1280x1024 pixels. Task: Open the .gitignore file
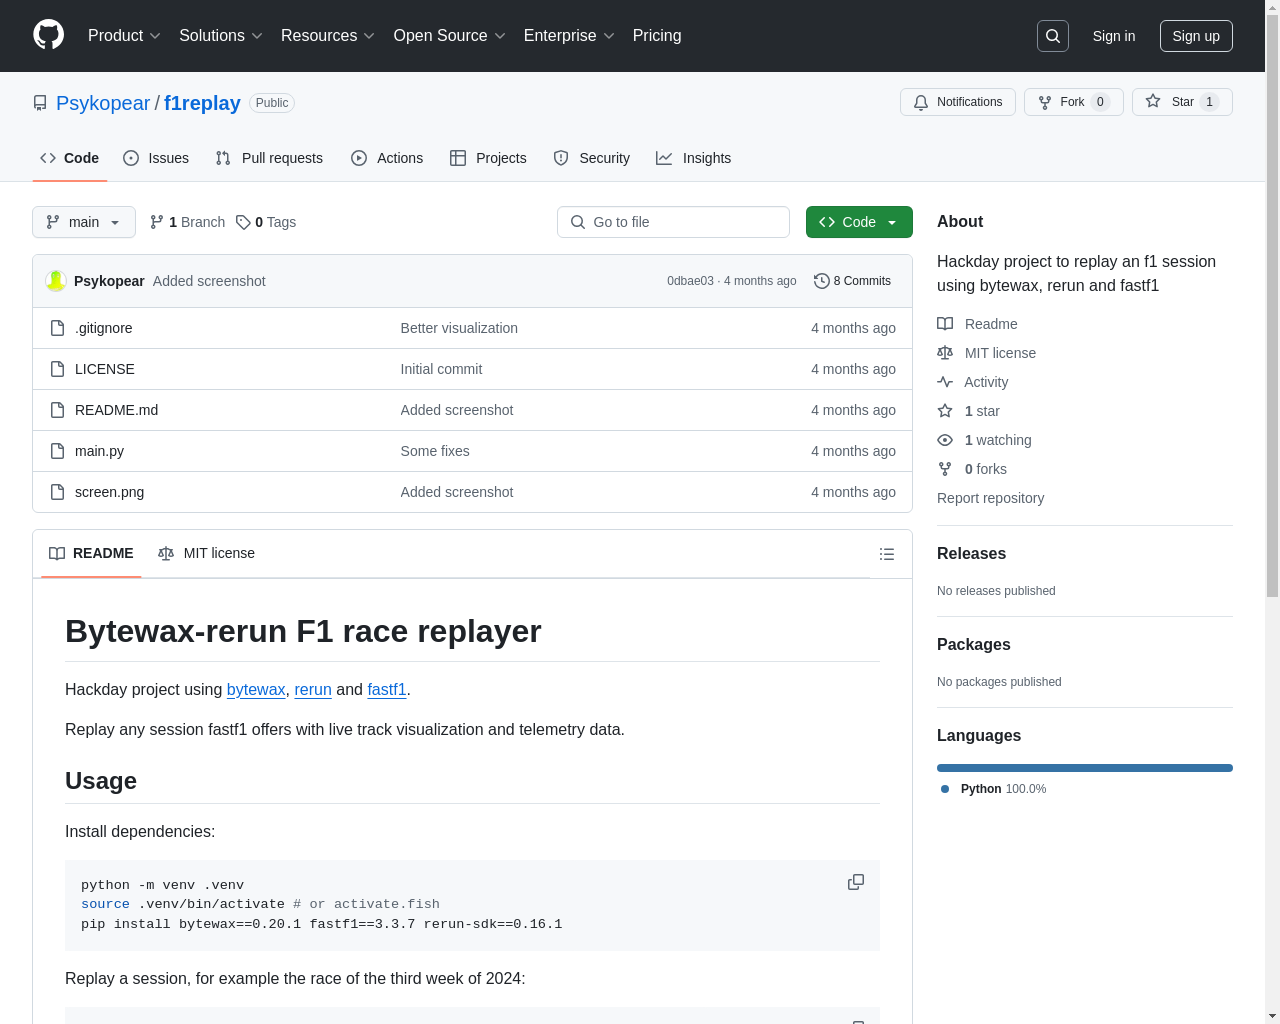tap(104, 328)
